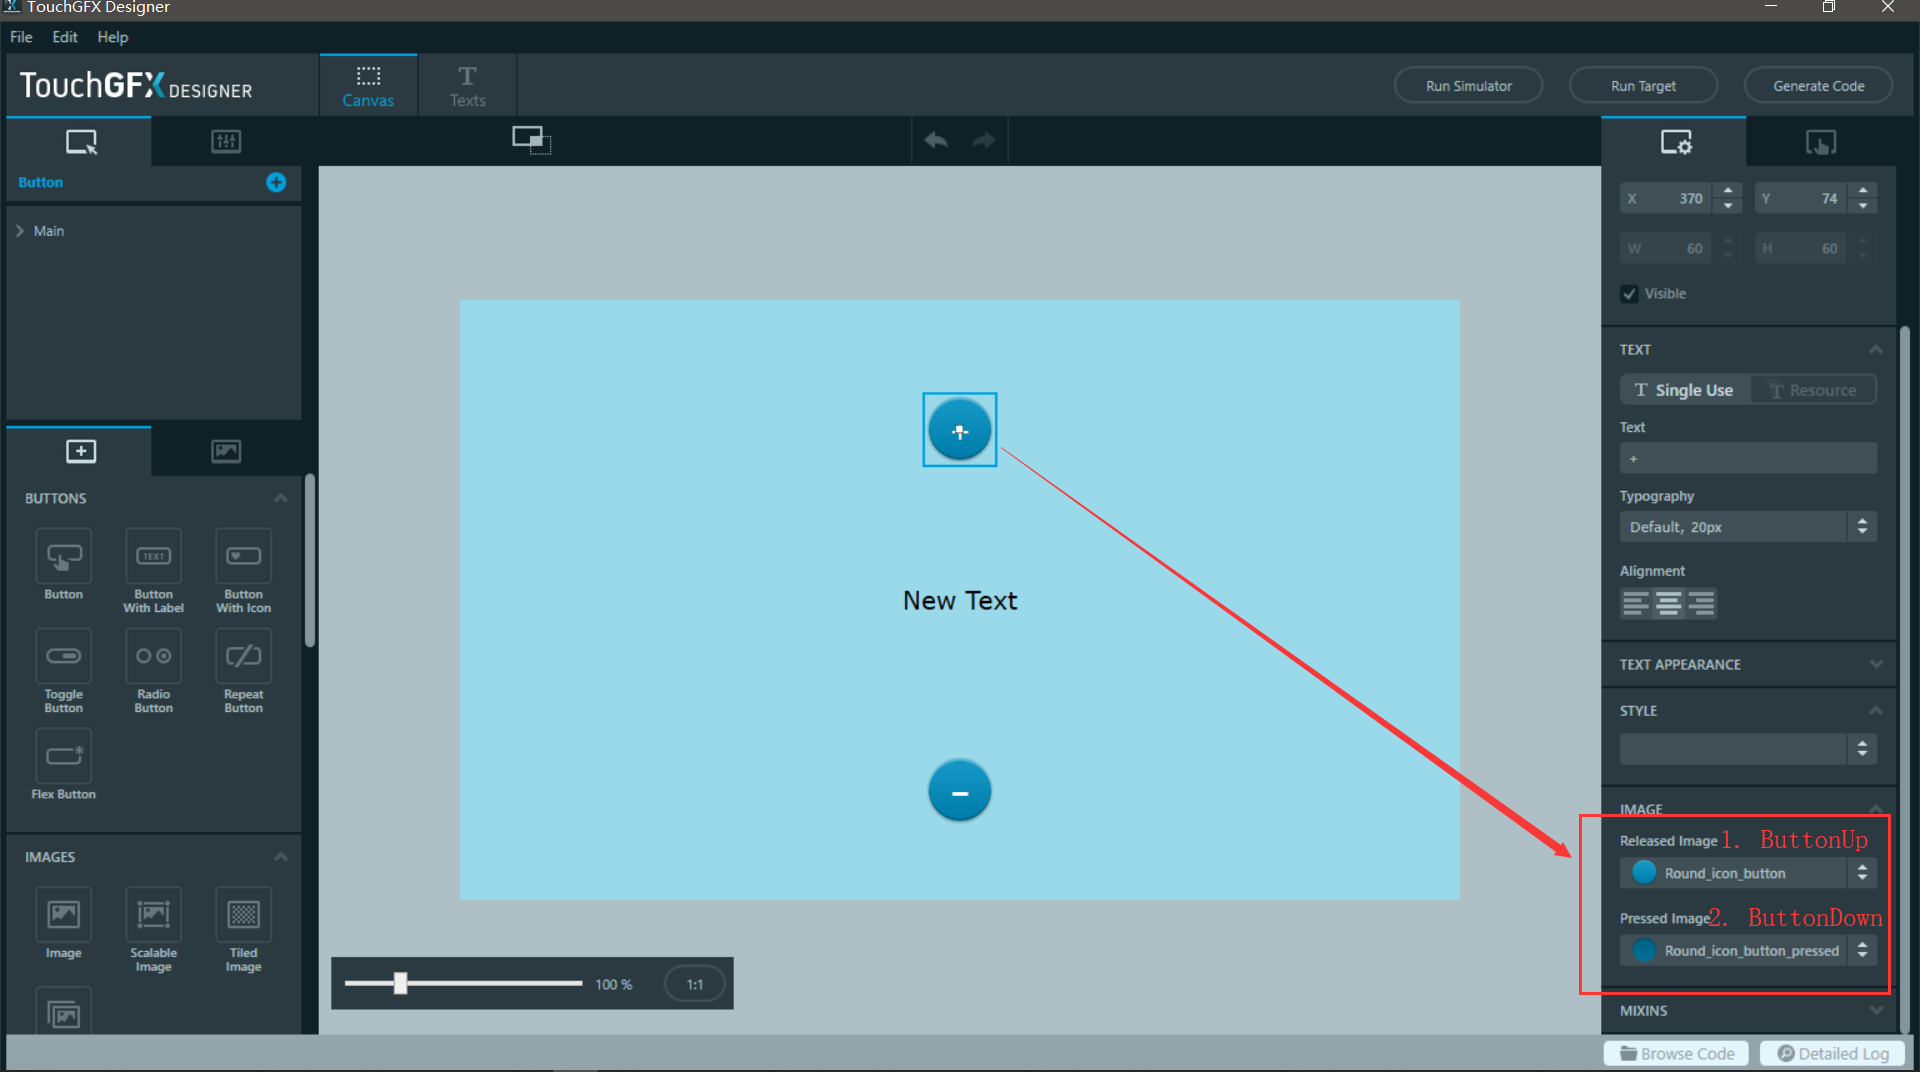Open the Style dropdown

(1748, 748)
